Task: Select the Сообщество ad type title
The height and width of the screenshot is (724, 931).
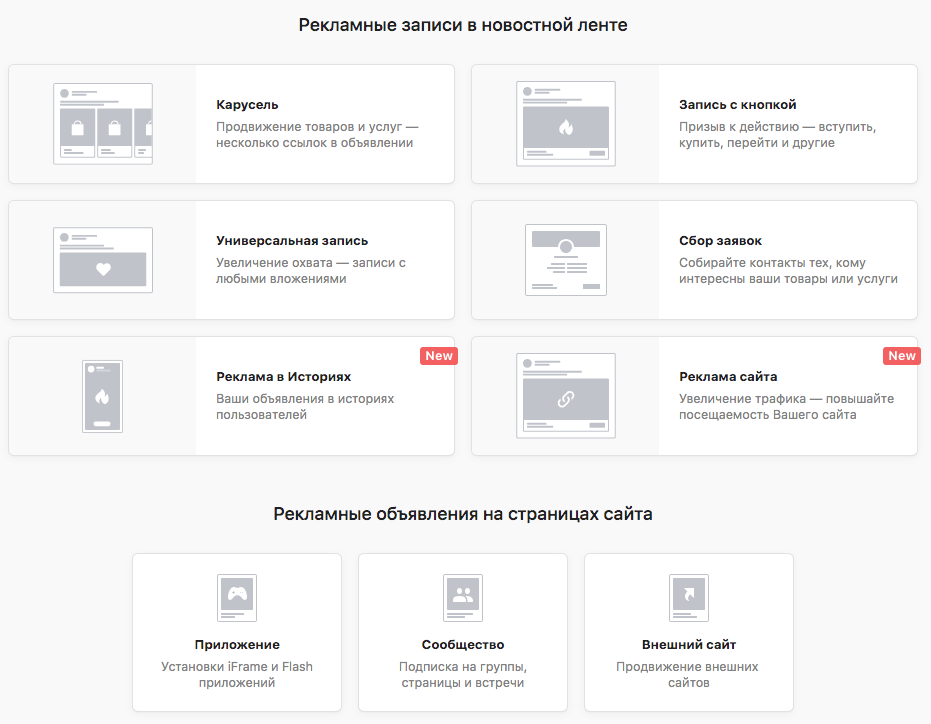Action: 463,645
